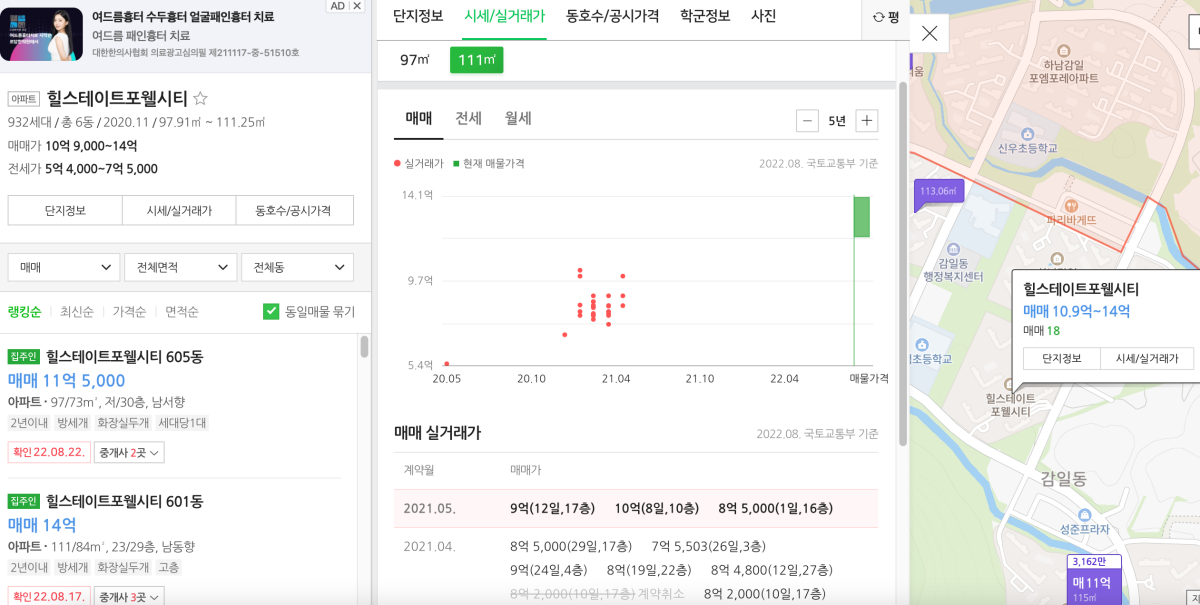Select the 111㎡ area option

(x=477, y=60)
